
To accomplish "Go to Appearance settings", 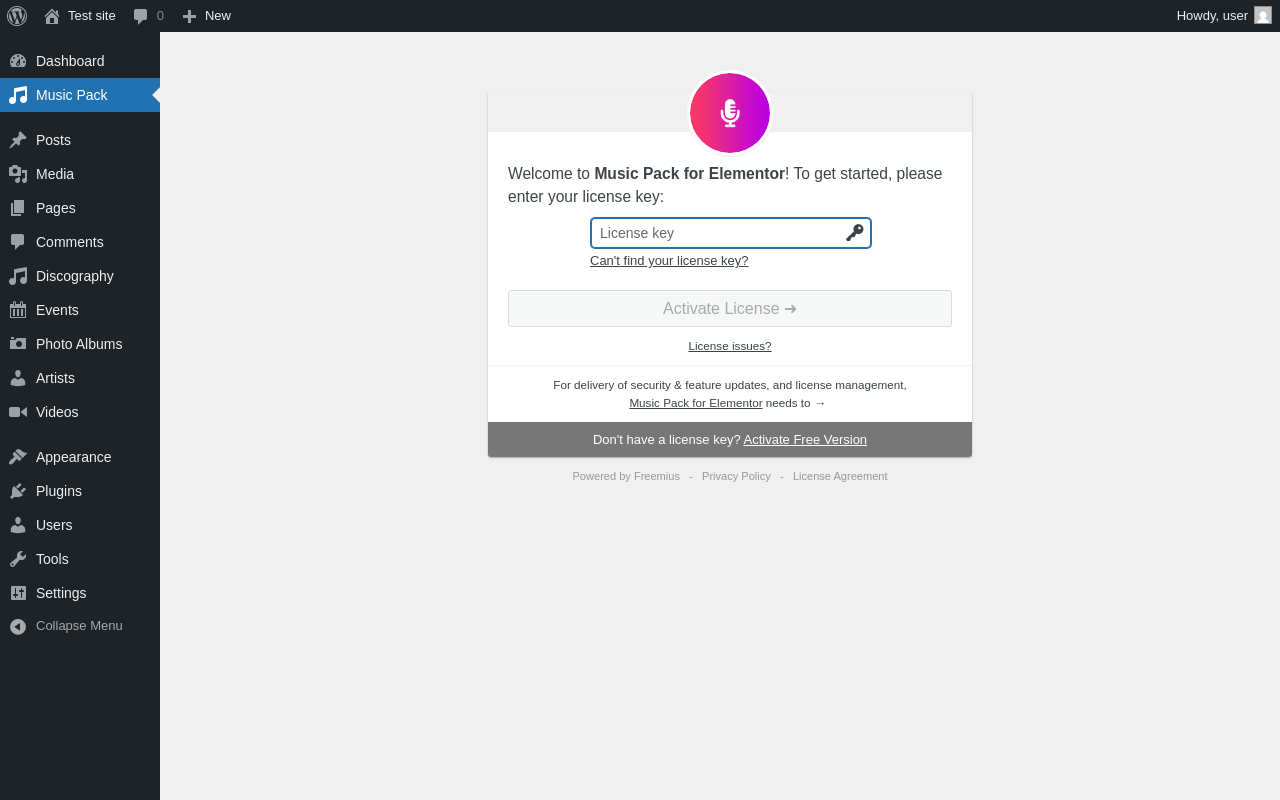I will [x=80, y=457].
